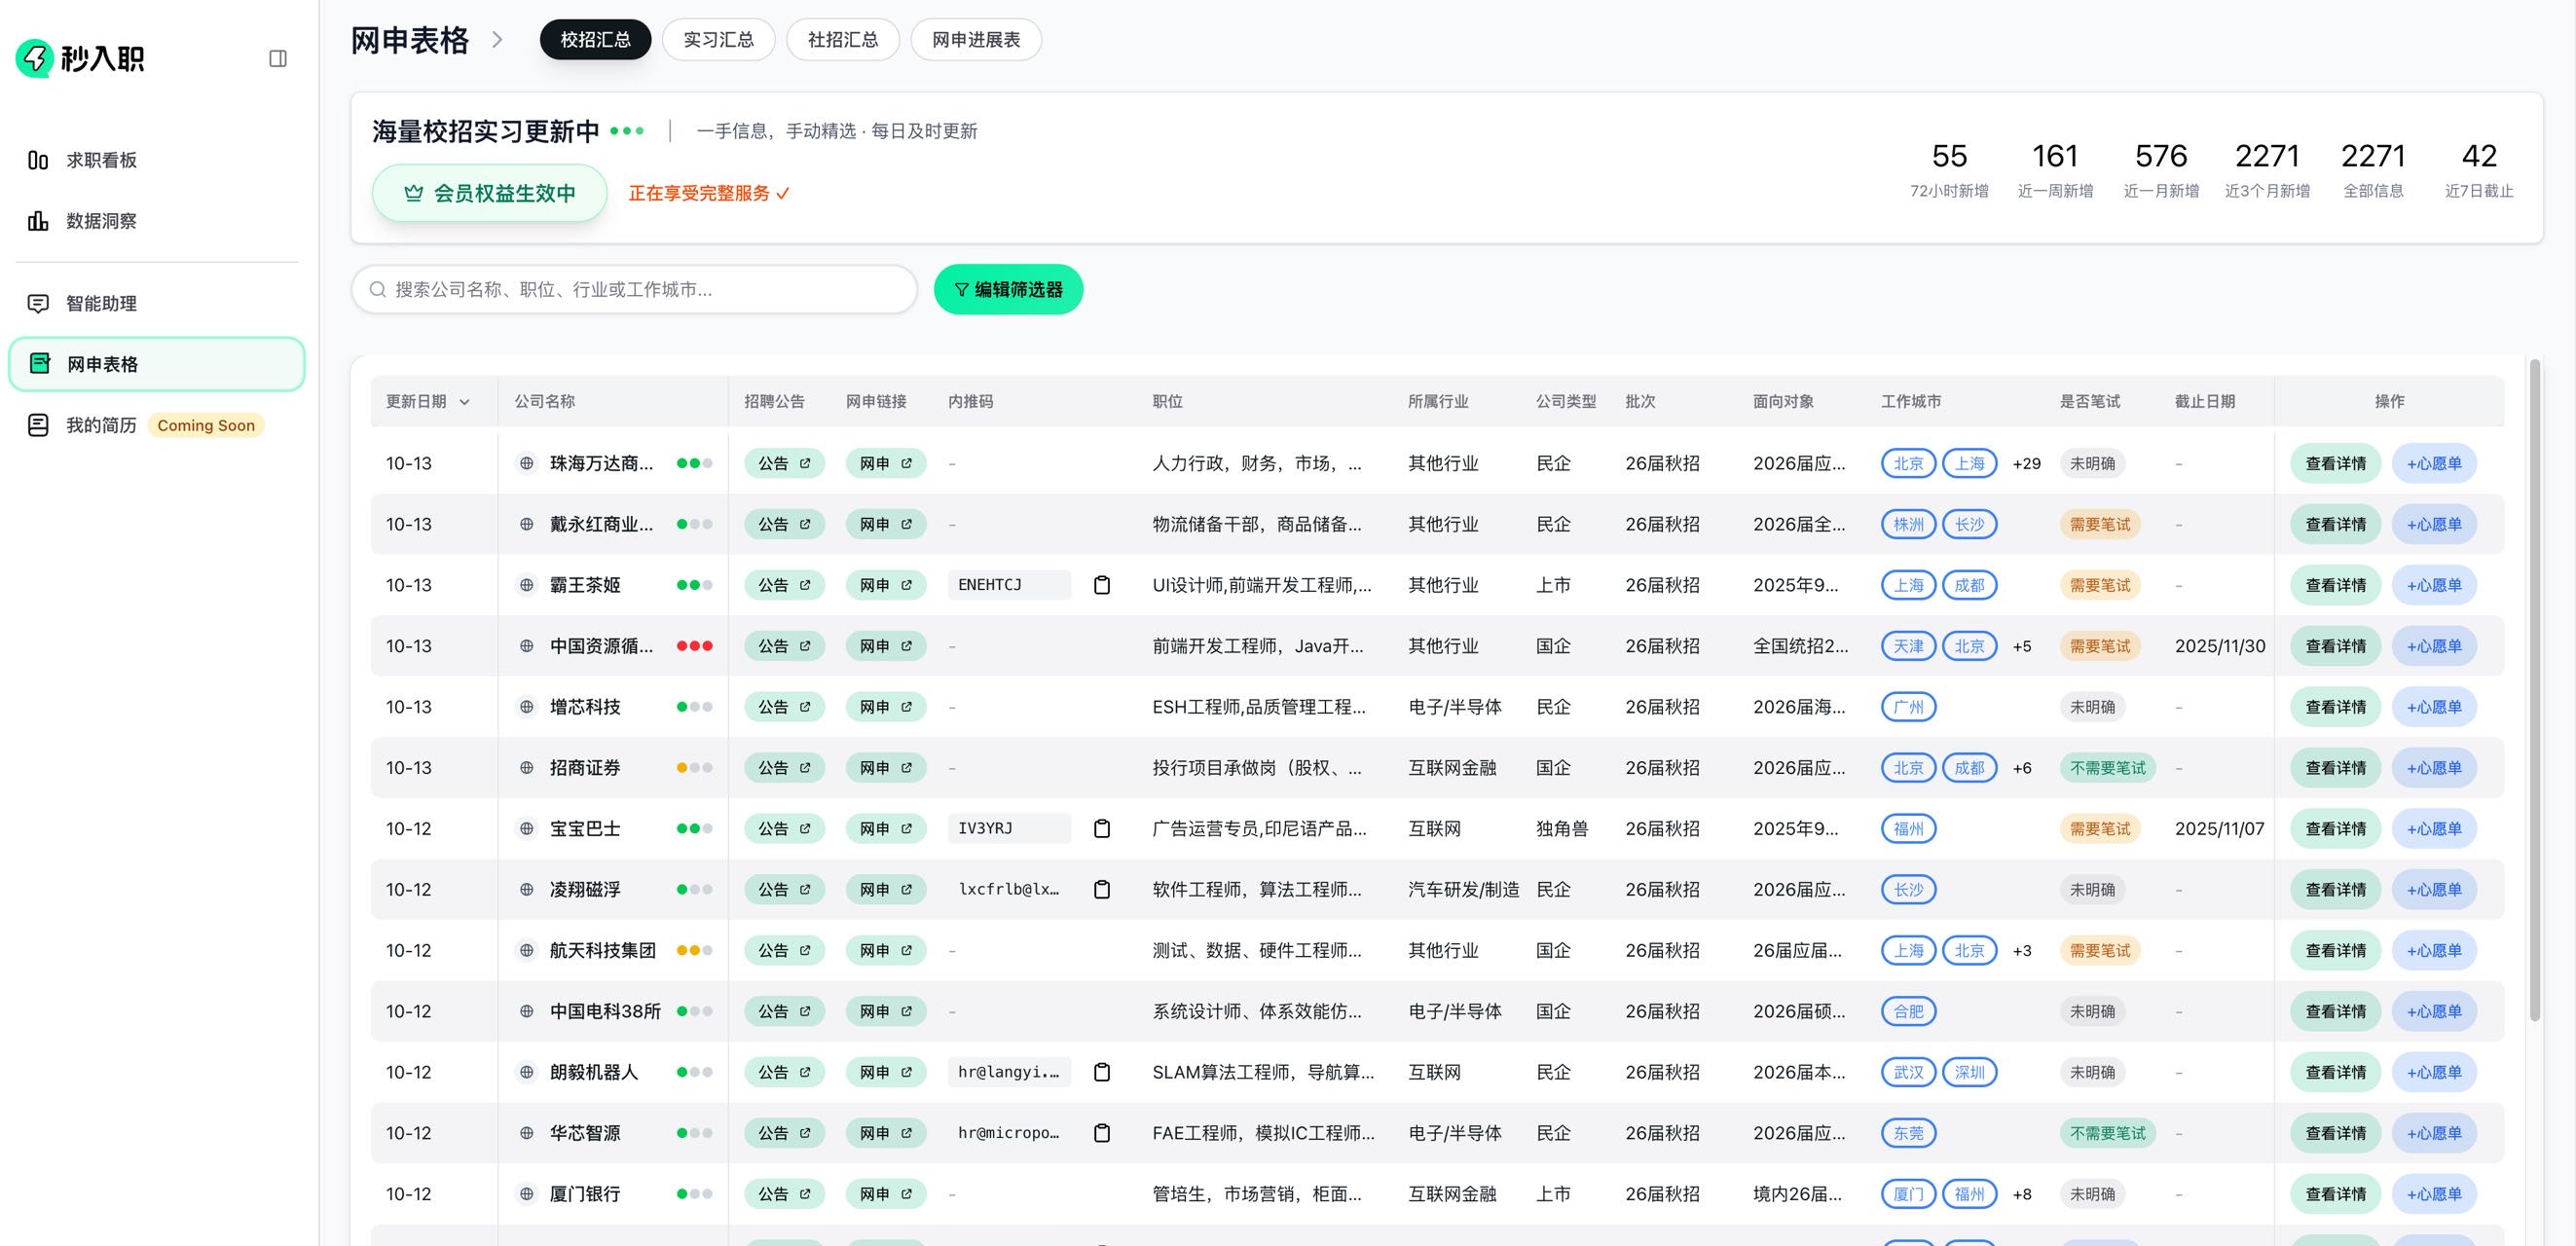Screen dimensions: 2576x1246
Task: Copy the ENEHTCJ referral code for 霸王茶姬
Action: [1102, 585]
